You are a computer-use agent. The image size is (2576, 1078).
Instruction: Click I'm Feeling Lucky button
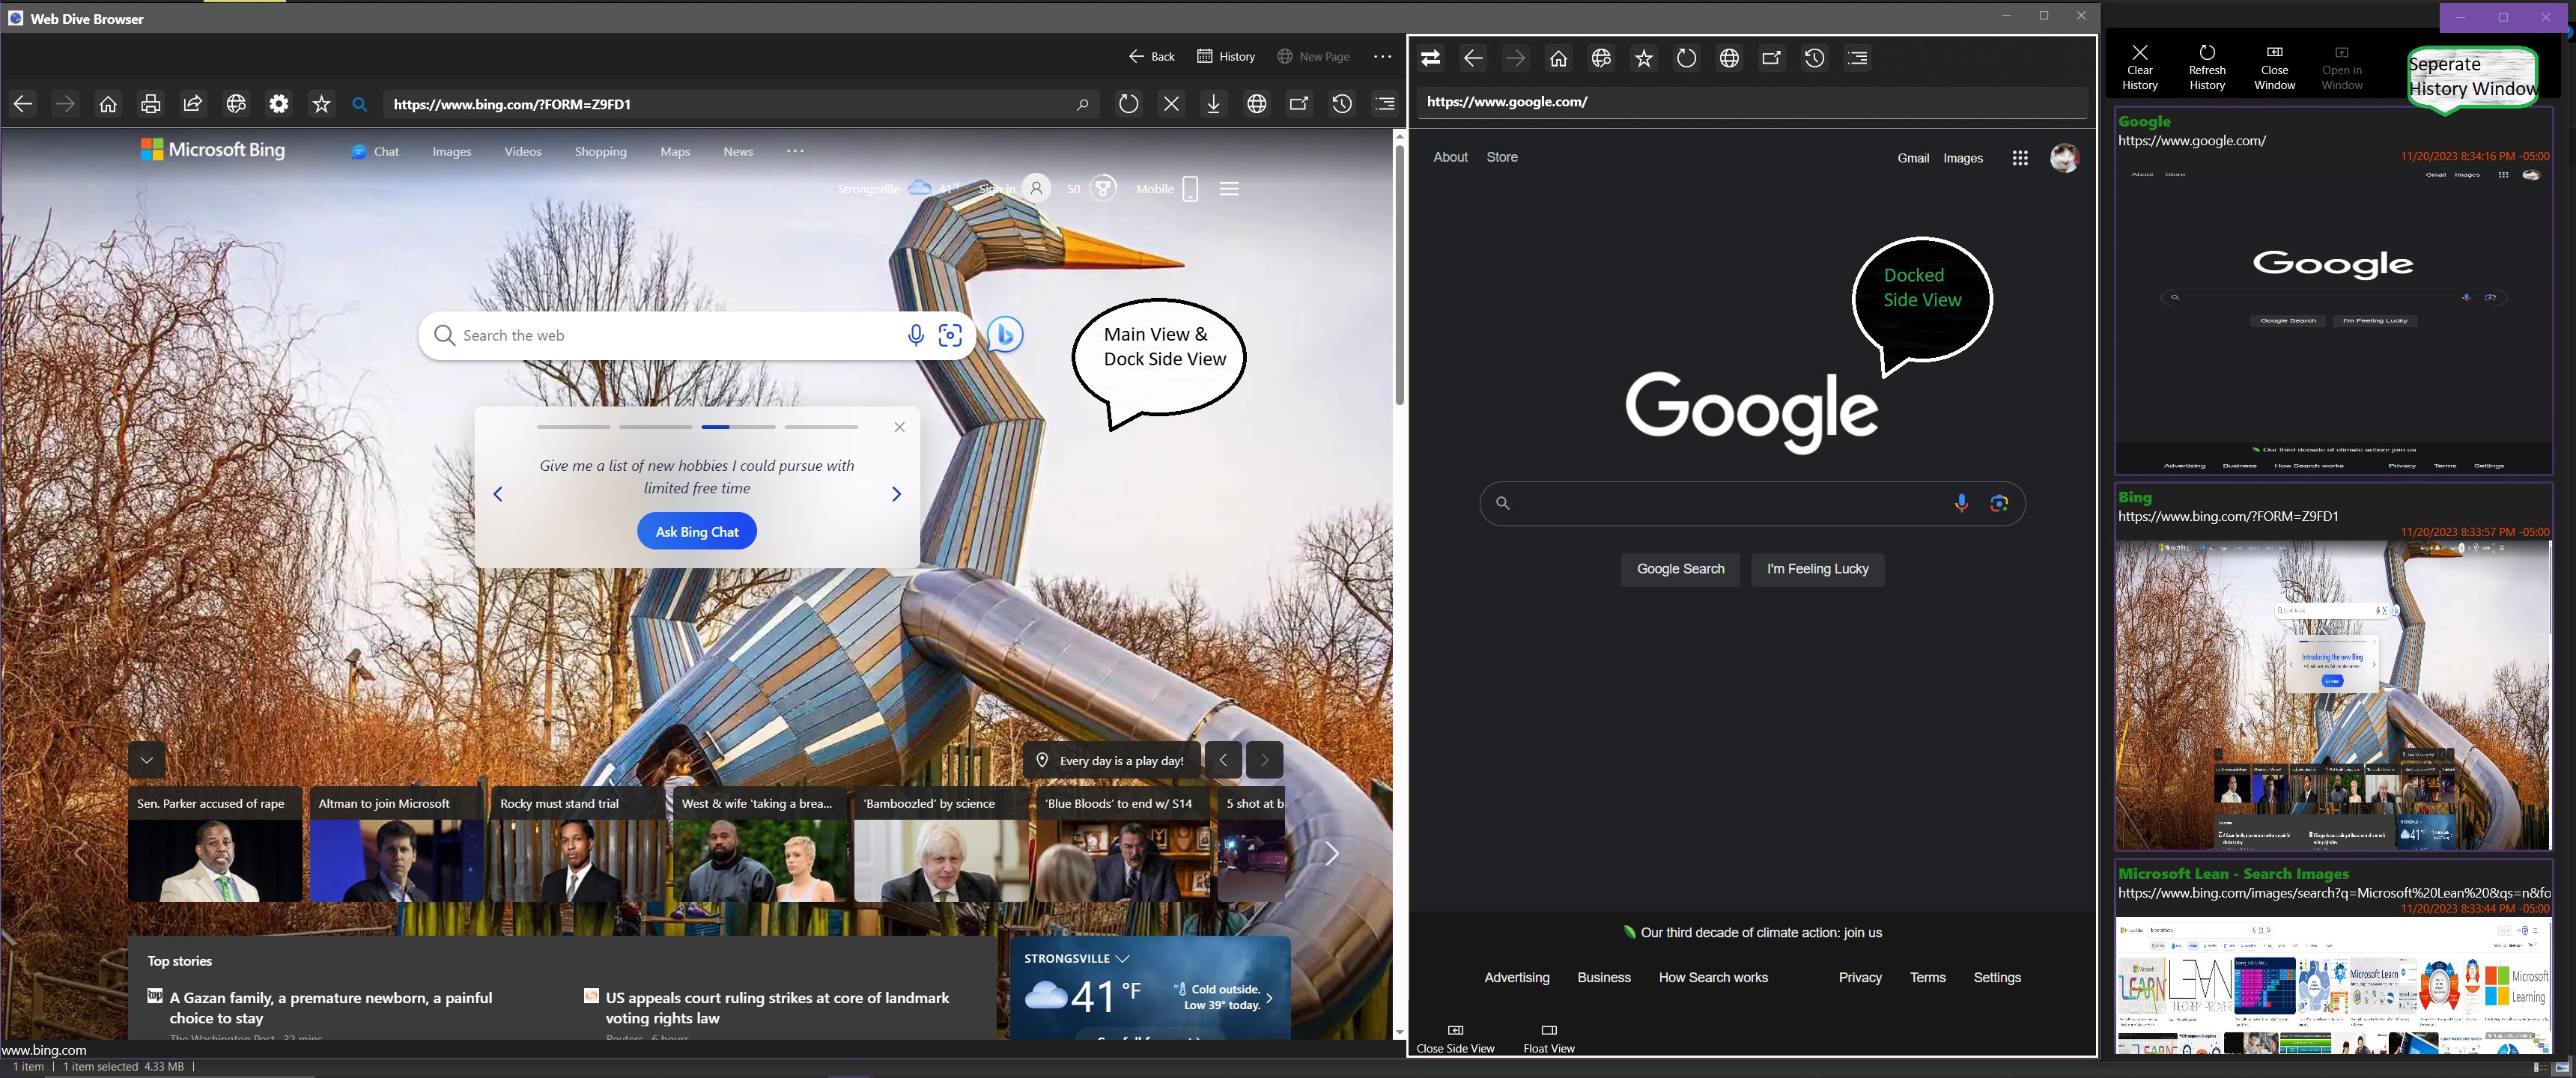1817,569
